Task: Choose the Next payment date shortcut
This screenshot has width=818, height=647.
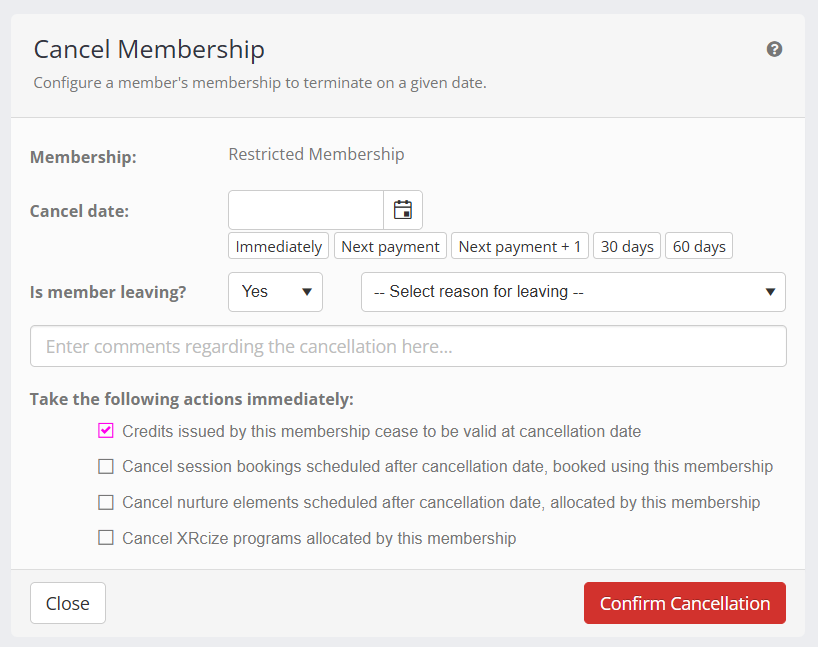Action: point(390,246)
